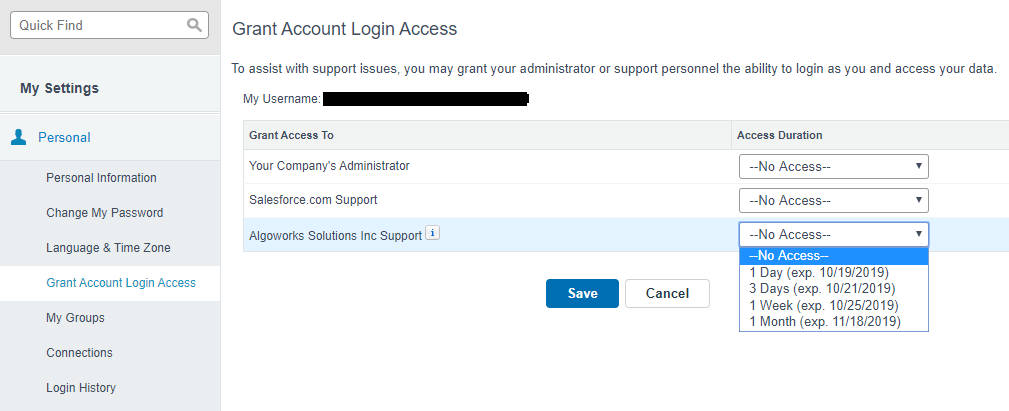Open Salesforce.com Support access duration dropdown
Screen dimensions: 1009x411
coord(833,200)
